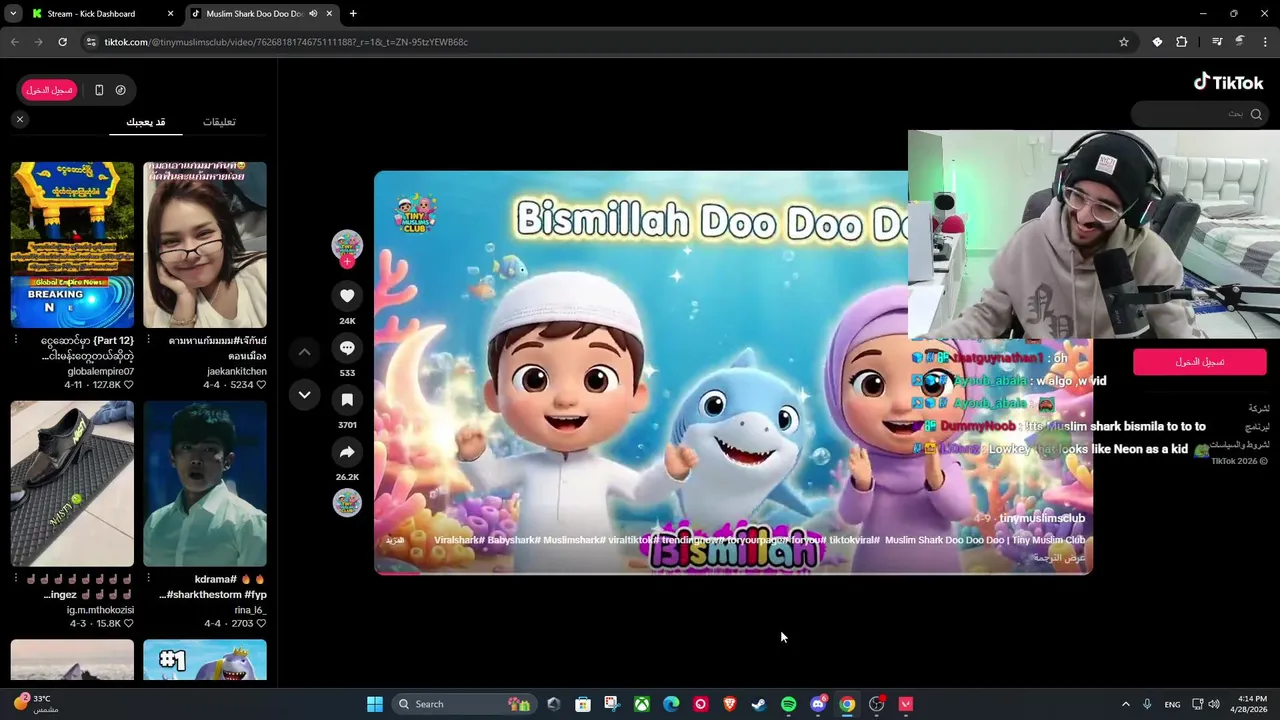The width and height of the screenshot is (1280, 720).
Task: Open the Windows Start menu
Action: click(x=375, y=704)
